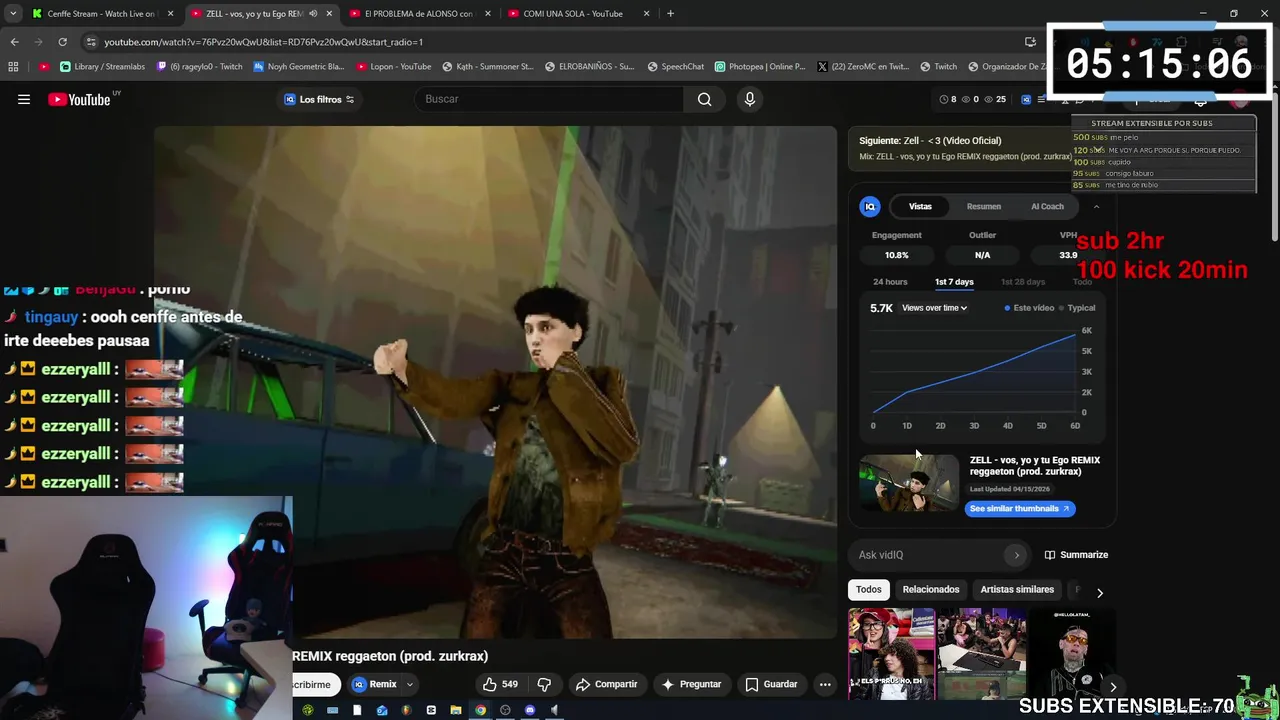Open the YouTube hamburger guide menu
Viewport: 1280px width, 720px height.
coord(24,99)
